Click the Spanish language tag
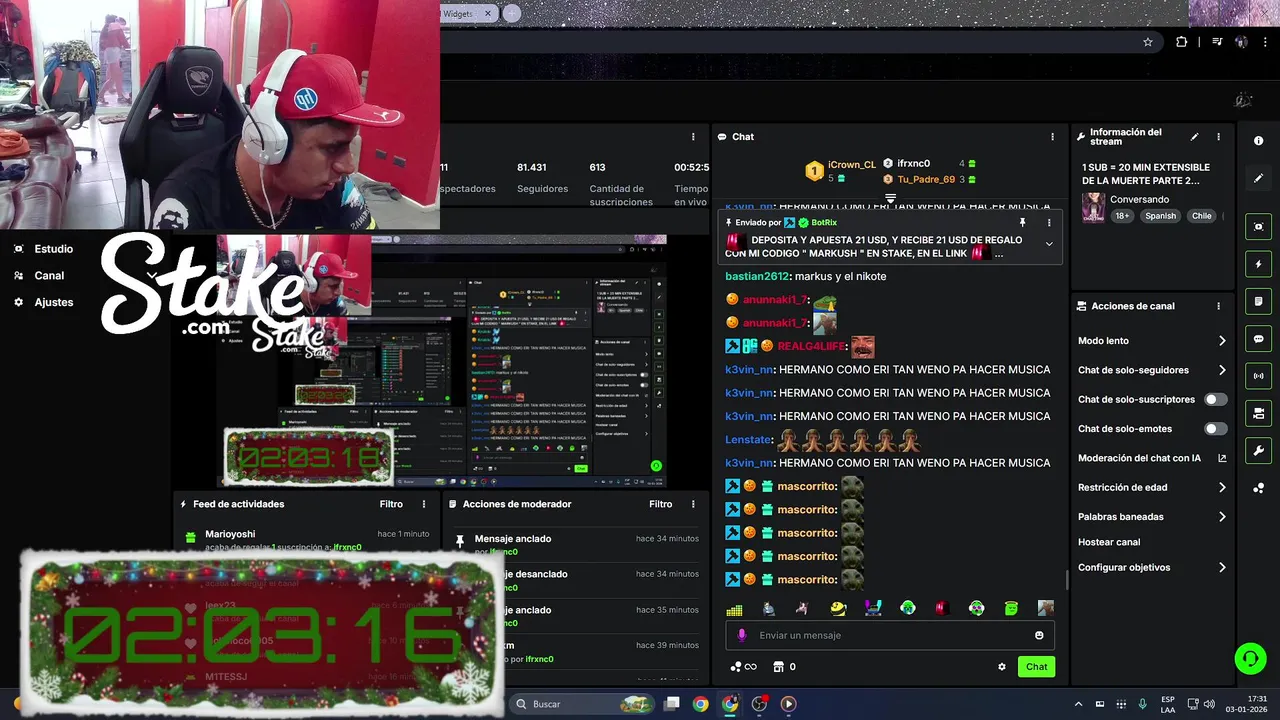The width and height of the screenshot is (1280, 720). click(x=1161, y=216)
